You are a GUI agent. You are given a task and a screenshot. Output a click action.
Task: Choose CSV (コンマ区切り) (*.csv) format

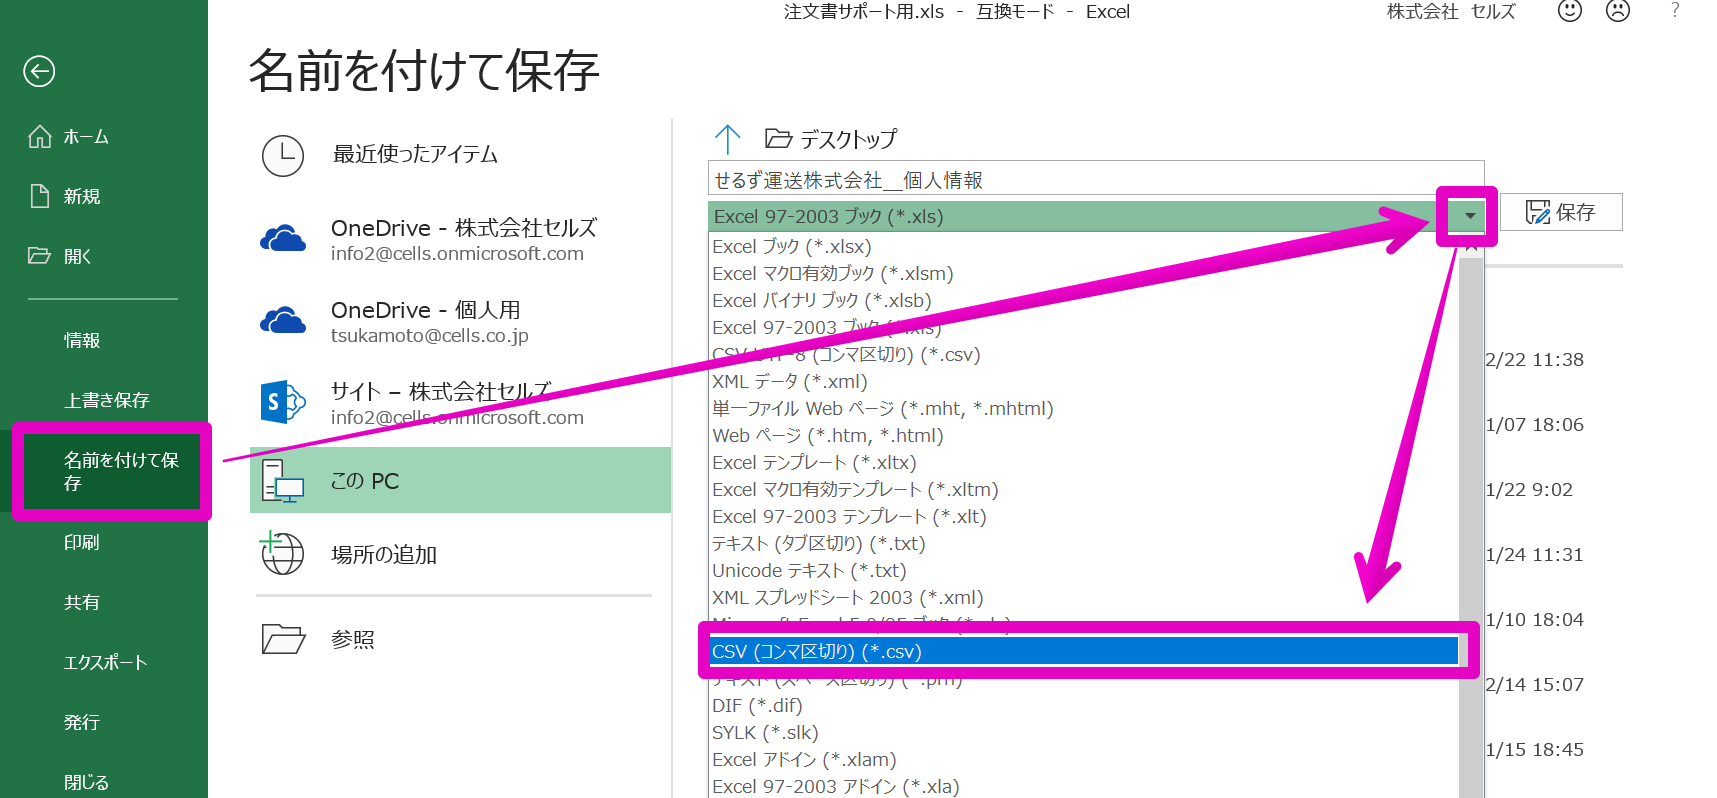(1084, 651)
